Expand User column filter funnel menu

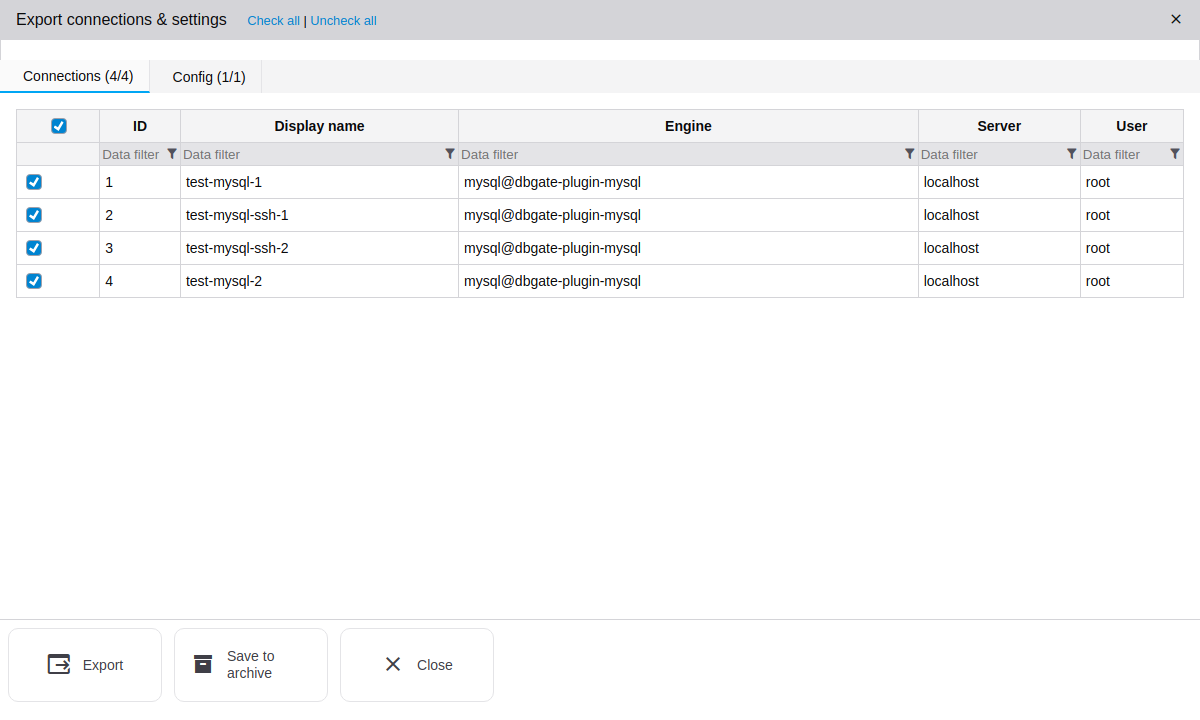1175,154
